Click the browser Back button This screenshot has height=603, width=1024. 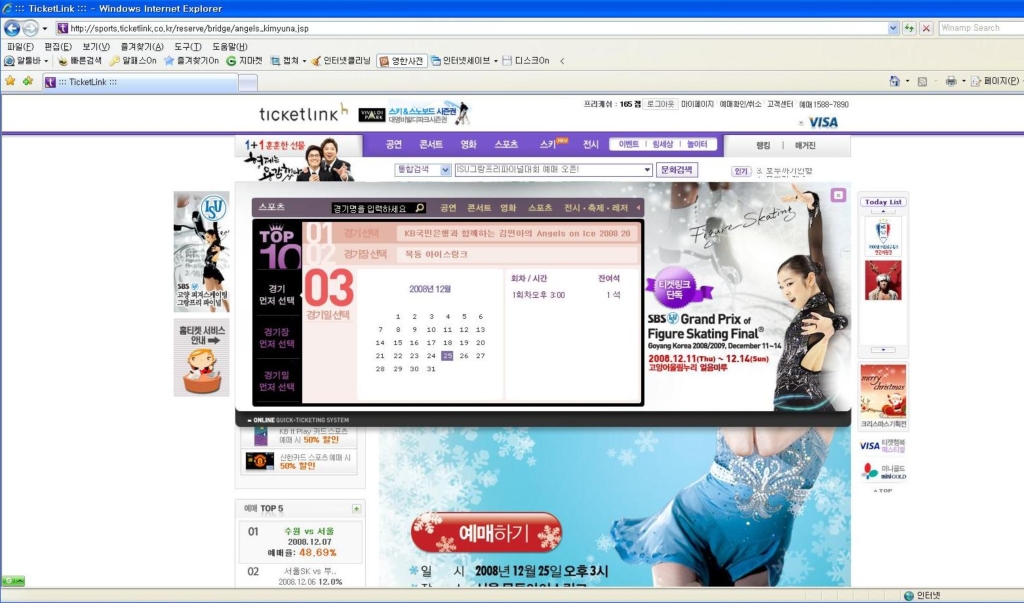(12, 28)
